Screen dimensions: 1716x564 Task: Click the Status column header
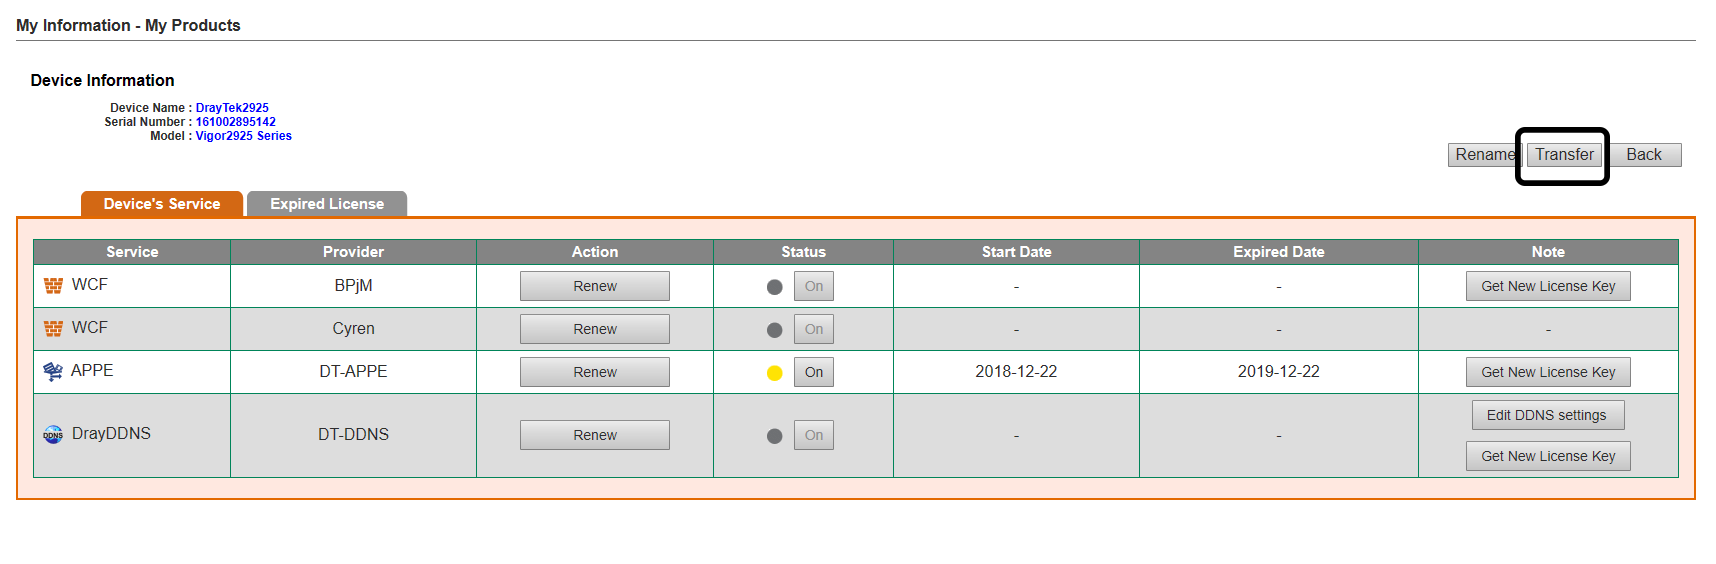[804, 252]
